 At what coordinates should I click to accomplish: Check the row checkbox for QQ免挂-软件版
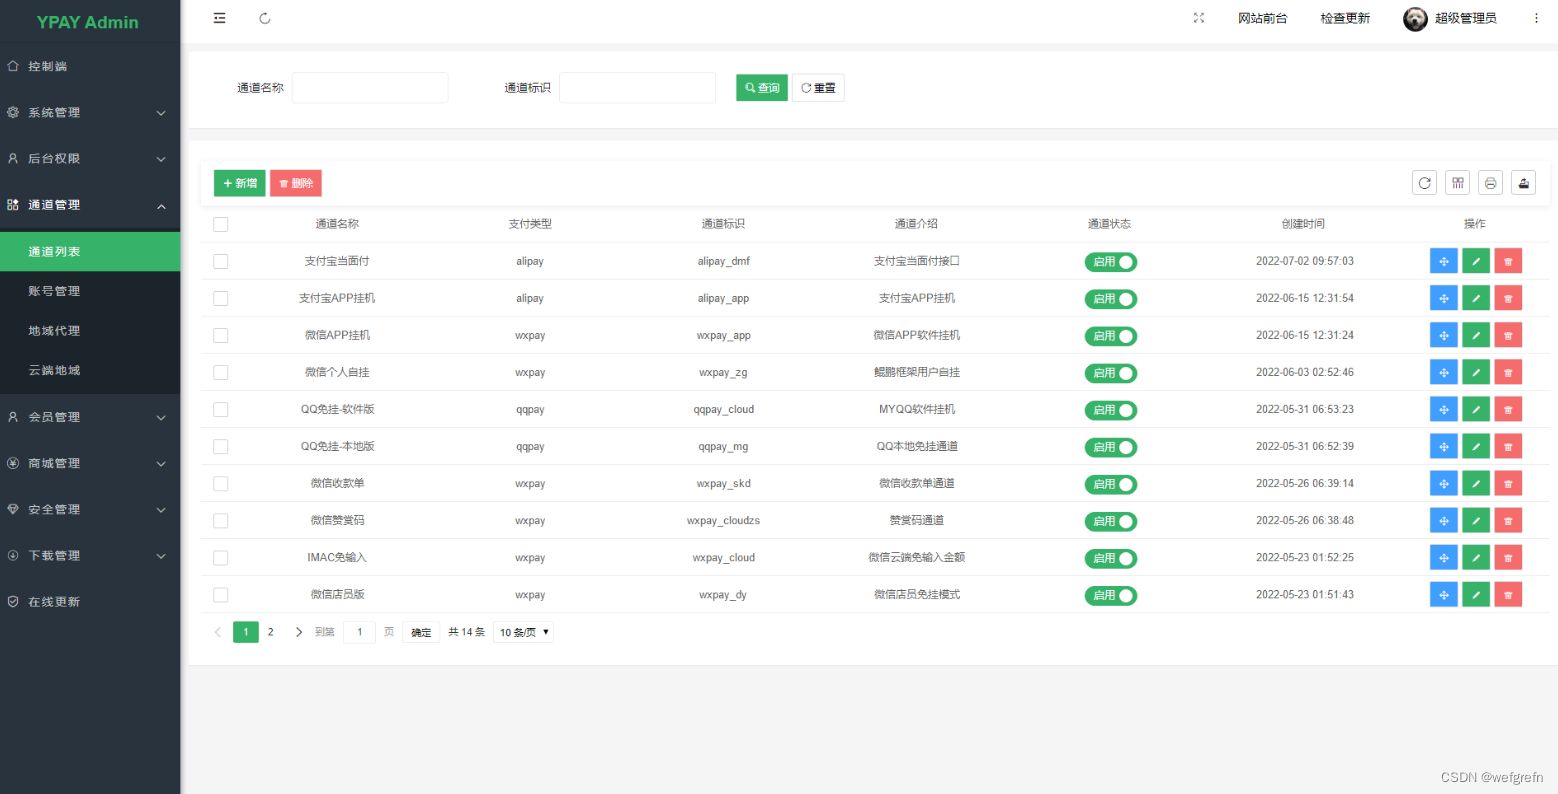[220, 409]
